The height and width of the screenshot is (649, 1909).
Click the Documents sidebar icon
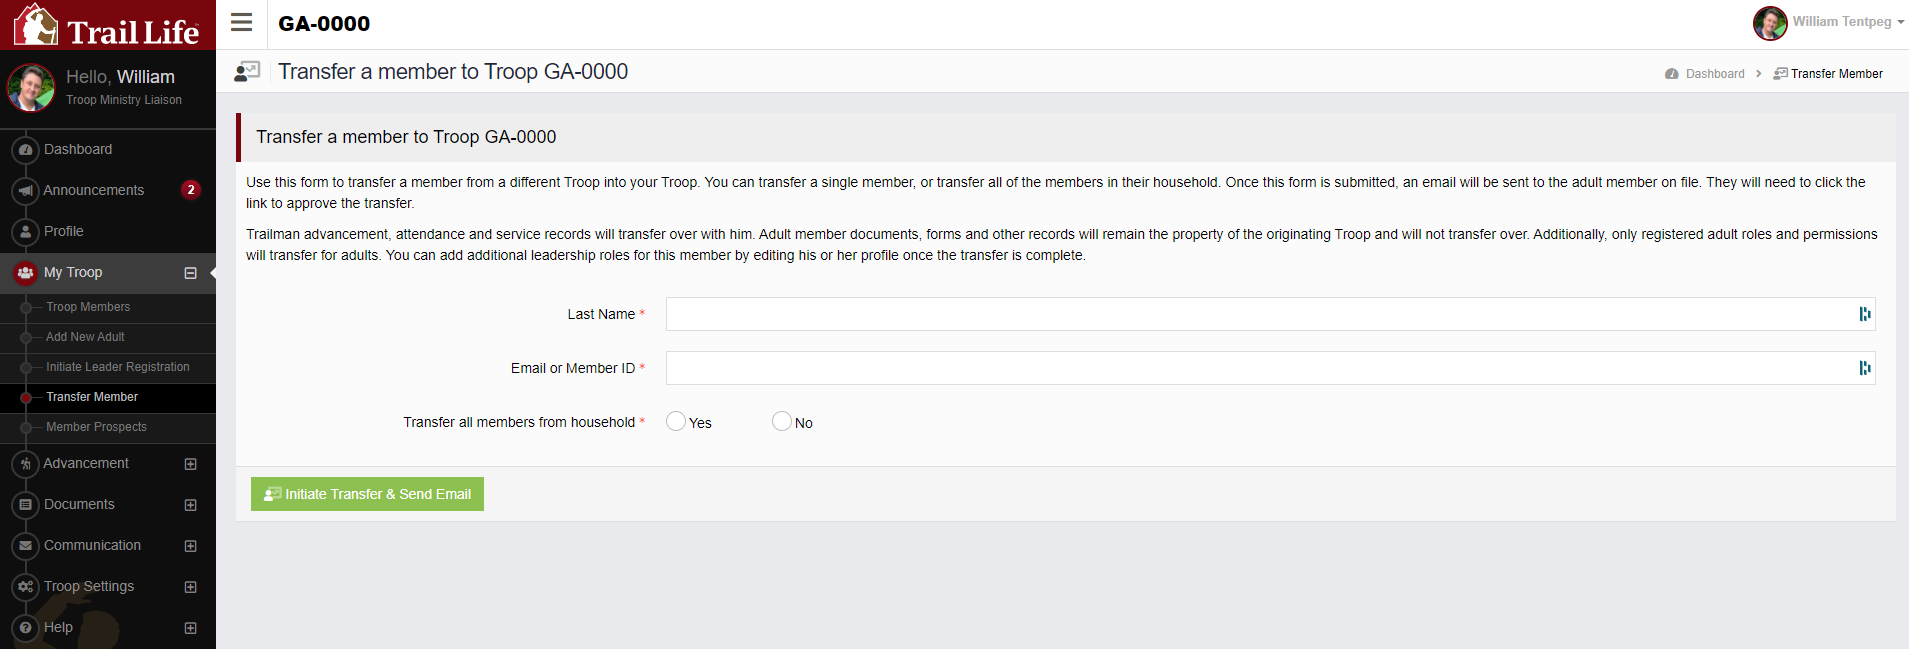[25, 504]
